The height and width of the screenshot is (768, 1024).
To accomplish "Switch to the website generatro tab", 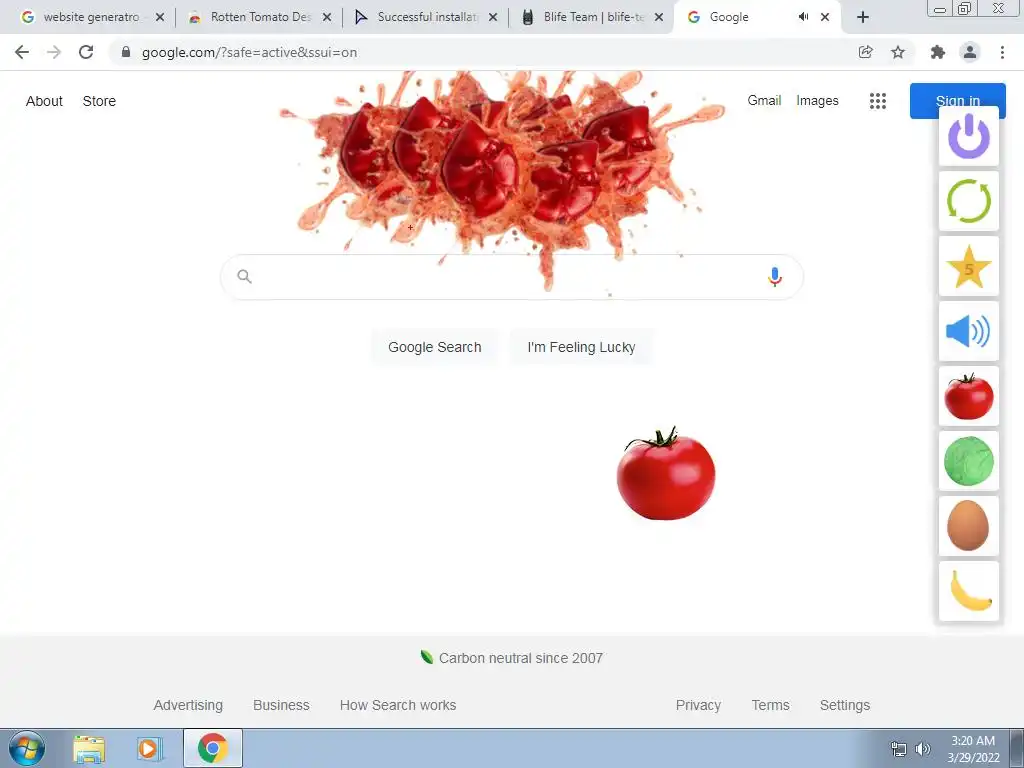I will (91, 17).
